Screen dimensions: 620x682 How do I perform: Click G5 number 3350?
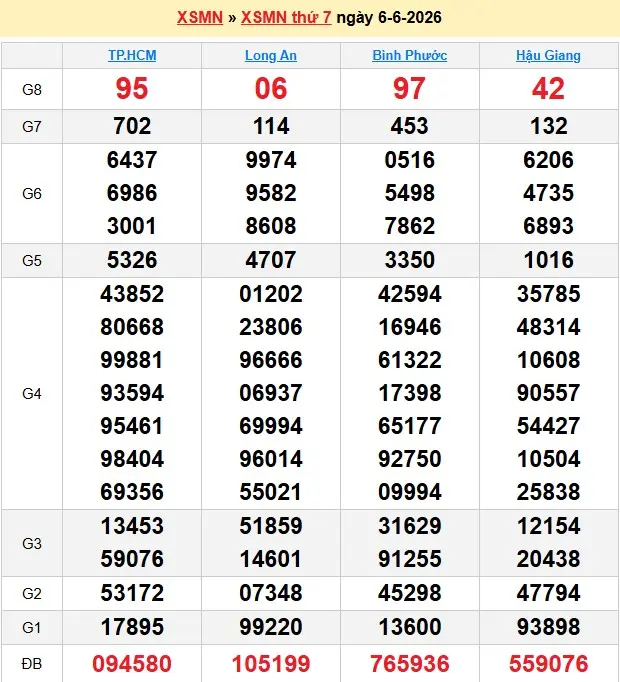(409, 260)
